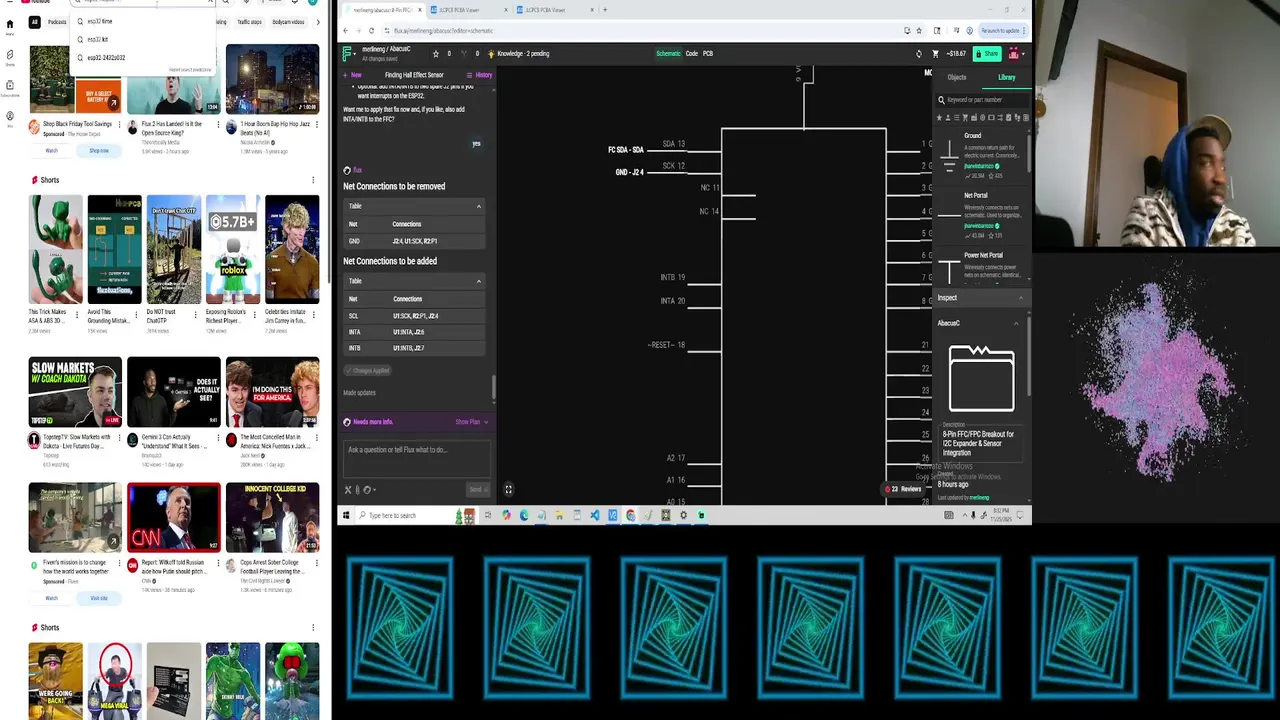Open Chrome from the taskbar
This screenshot has width=1280, height=720.
(x=631, y=515)
